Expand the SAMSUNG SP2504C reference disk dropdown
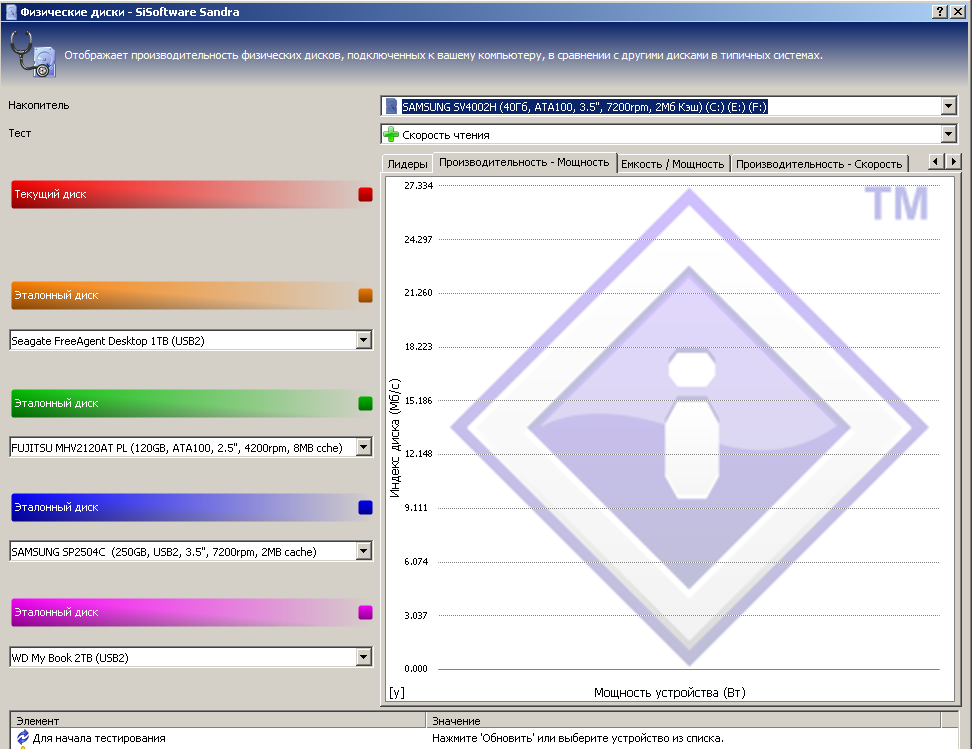 [363, 551]
